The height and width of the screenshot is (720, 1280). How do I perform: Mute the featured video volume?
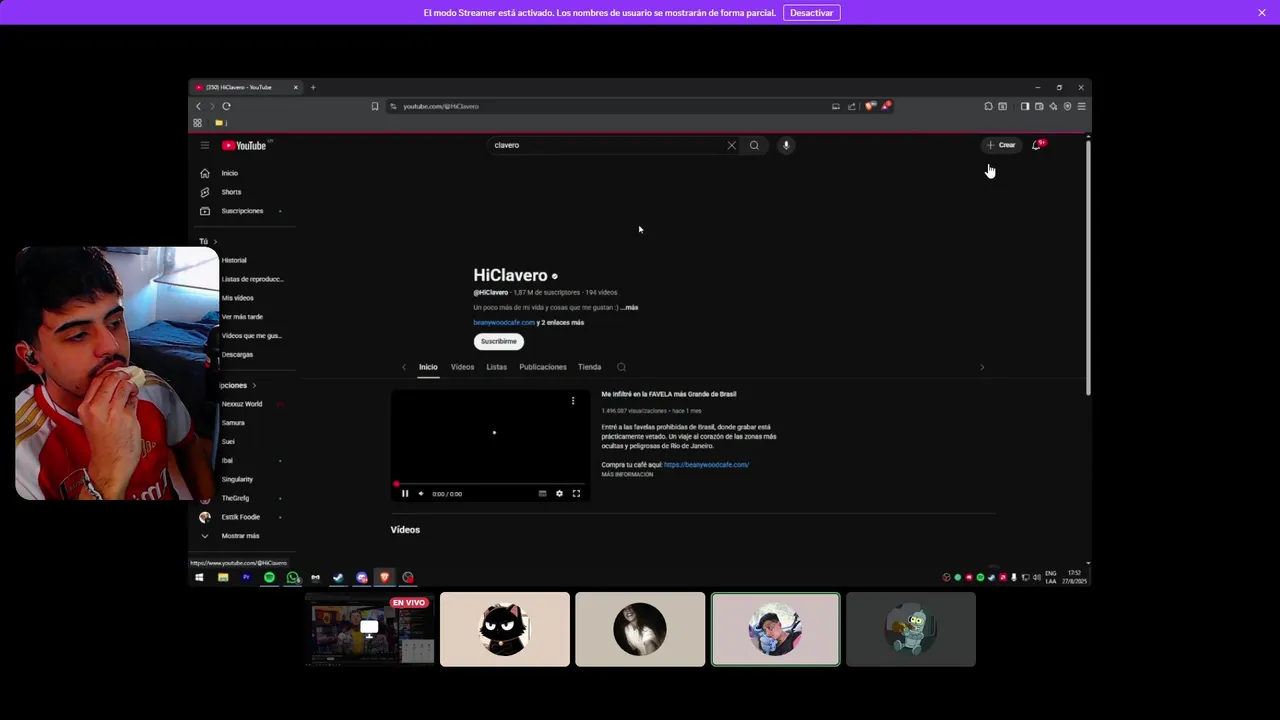421,493
